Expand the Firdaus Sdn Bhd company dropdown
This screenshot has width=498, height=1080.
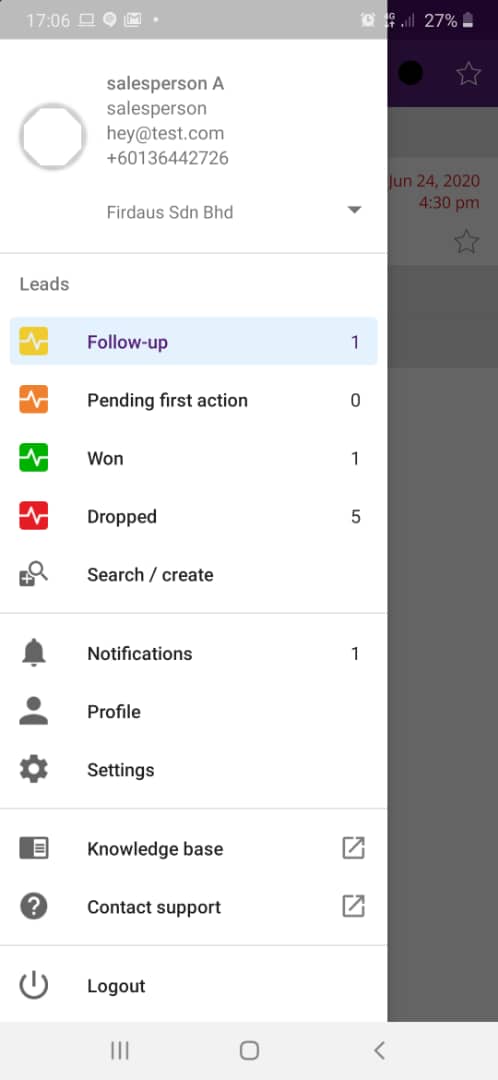click(x=354, y=210)
